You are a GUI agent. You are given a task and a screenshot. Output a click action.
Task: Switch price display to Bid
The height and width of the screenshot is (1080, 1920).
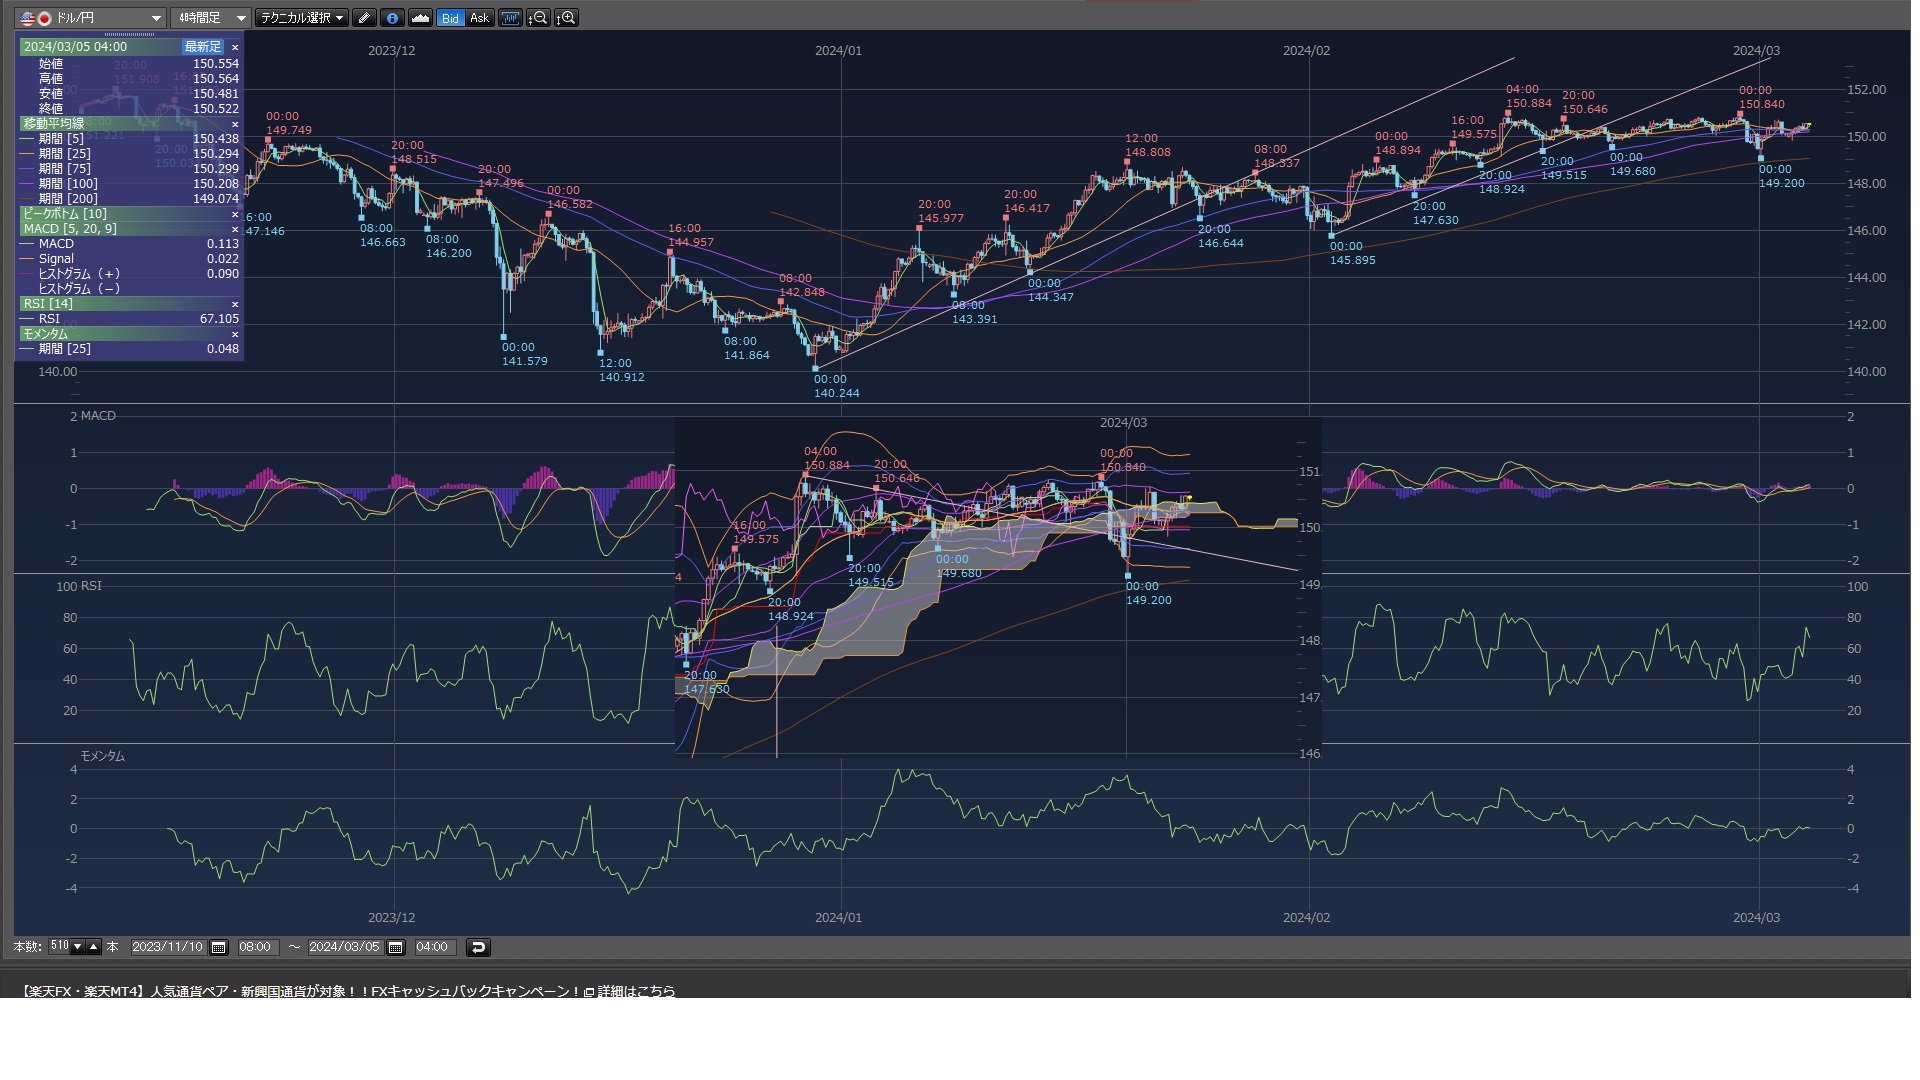tap(450, 18)
